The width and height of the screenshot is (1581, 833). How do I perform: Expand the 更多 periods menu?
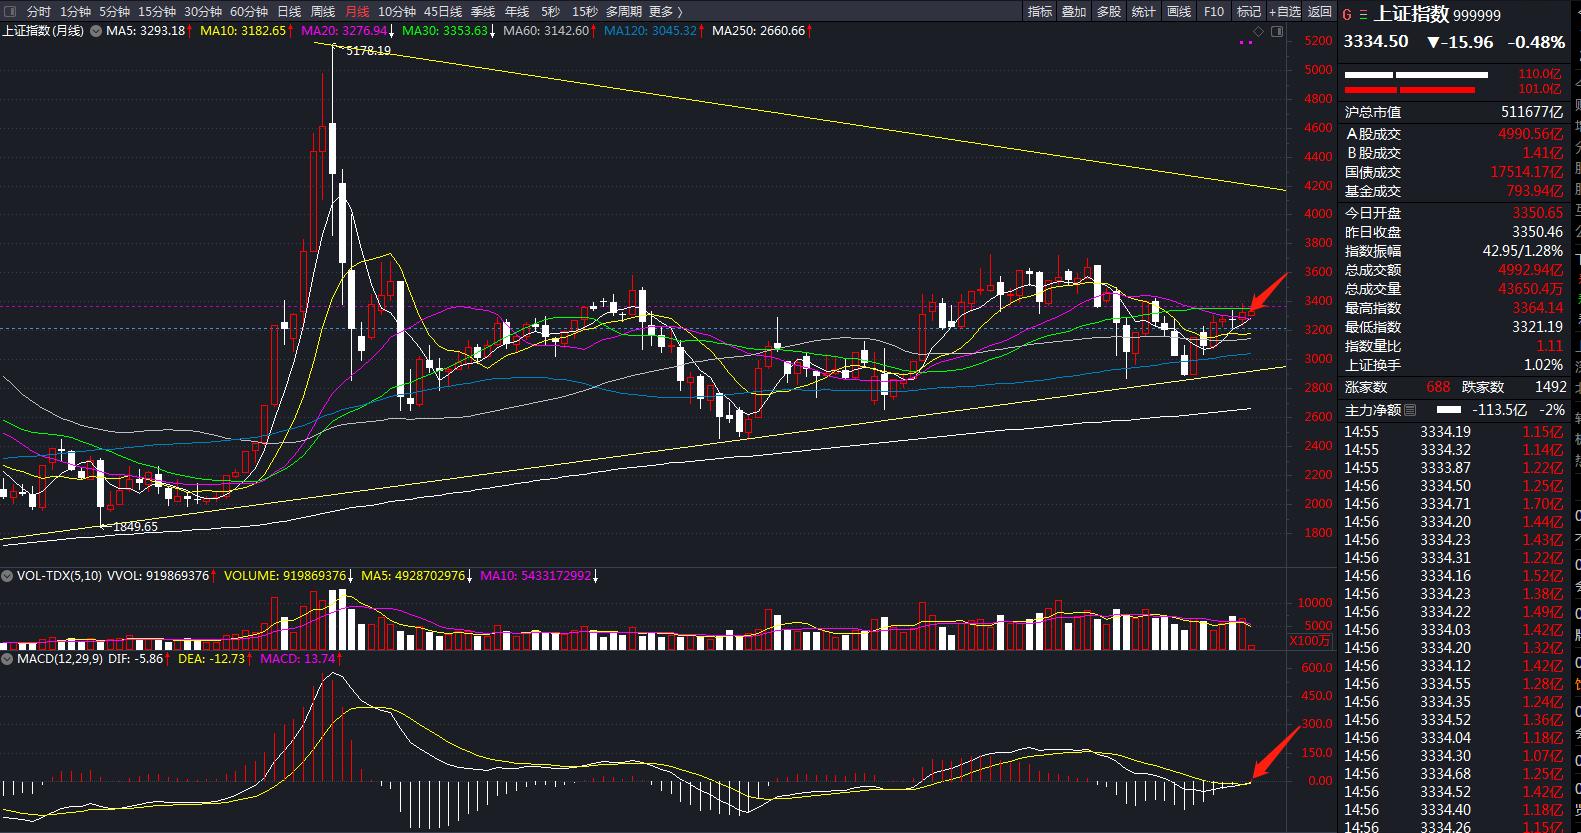664,11
